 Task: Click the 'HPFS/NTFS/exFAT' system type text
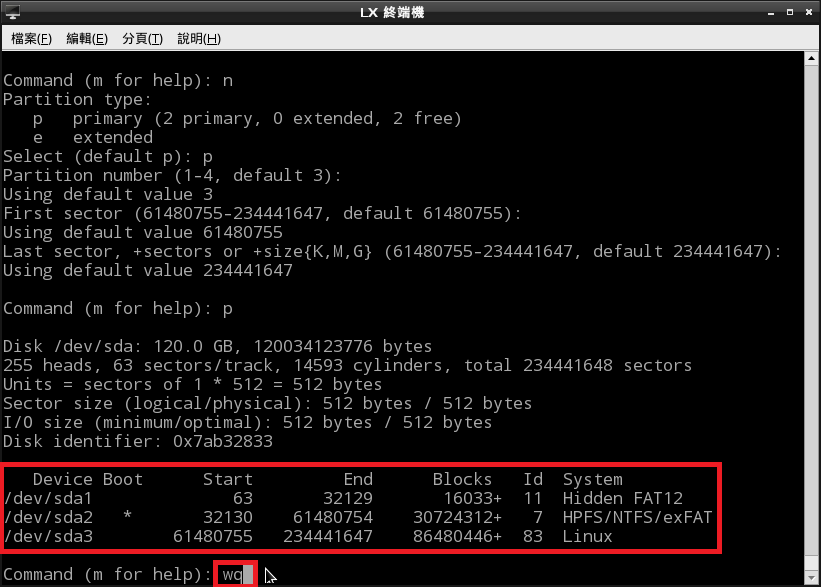(x=637, y=518)
